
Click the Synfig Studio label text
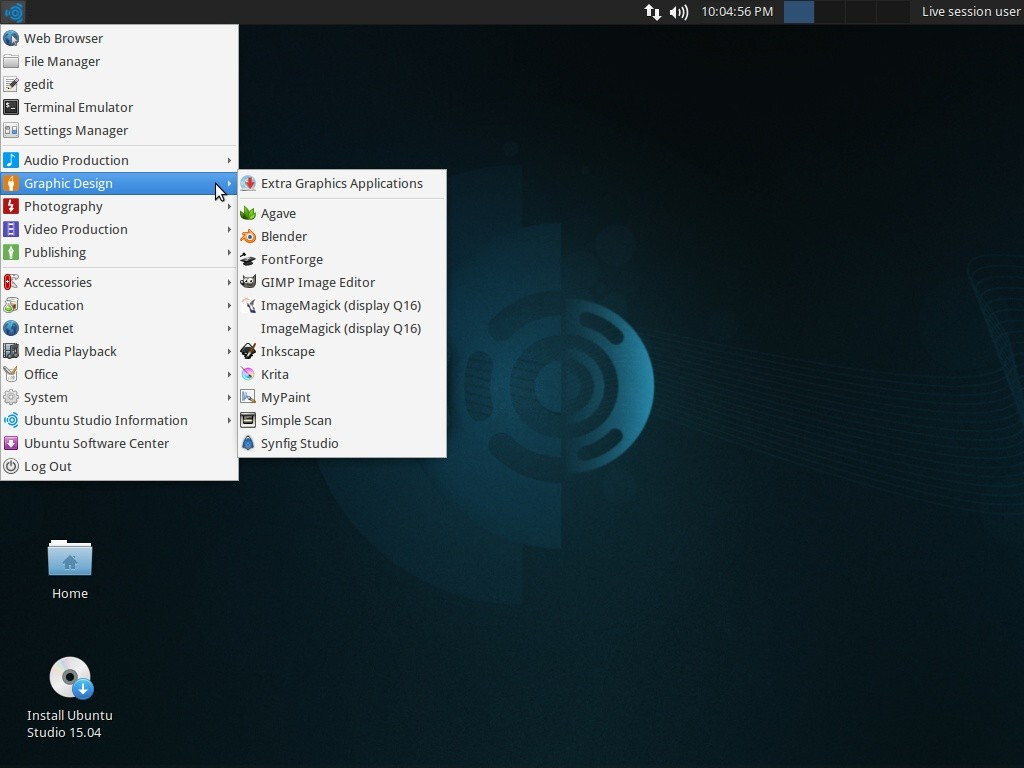click(300, 443)
